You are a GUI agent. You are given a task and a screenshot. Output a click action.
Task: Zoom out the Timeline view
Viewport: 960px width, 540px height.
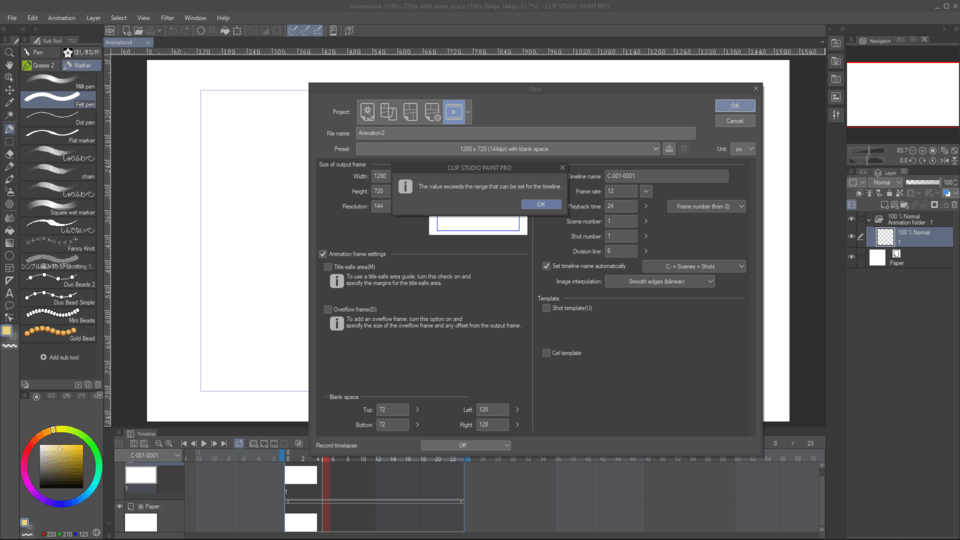[x=159, y=444]
